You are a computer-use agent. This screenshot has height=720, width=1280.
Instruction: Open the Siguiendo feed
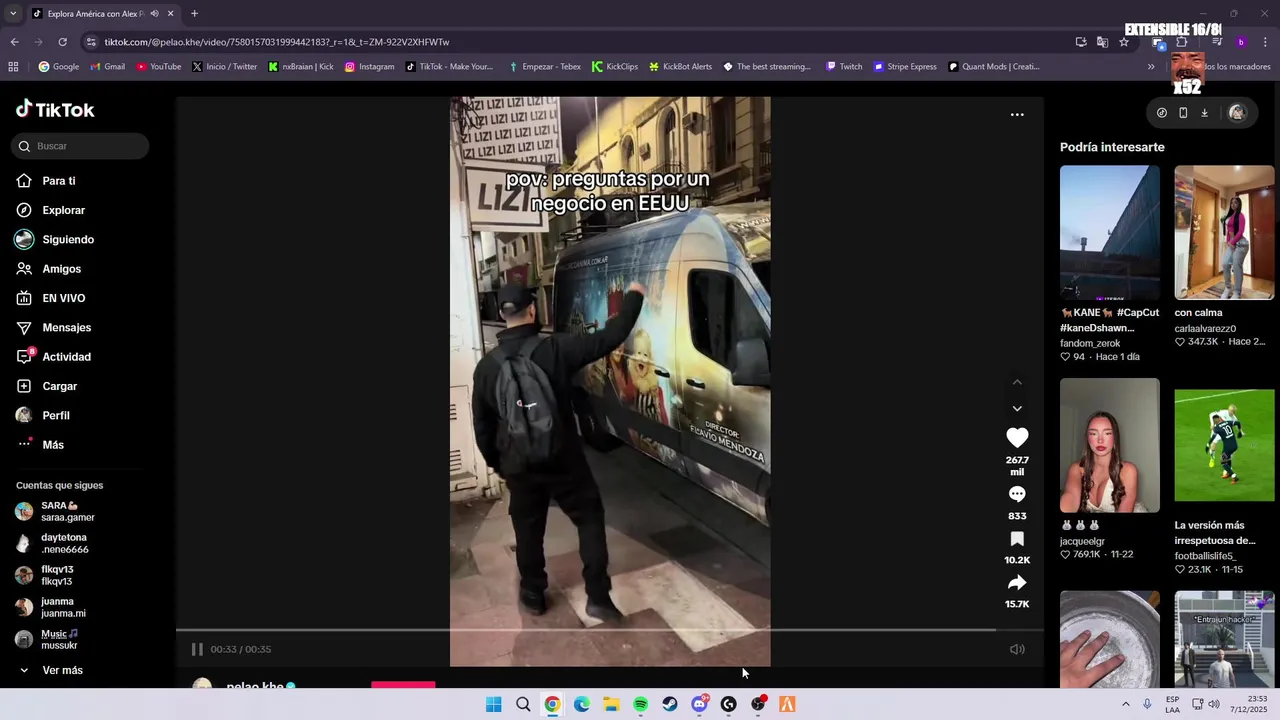tap(55, 240)
